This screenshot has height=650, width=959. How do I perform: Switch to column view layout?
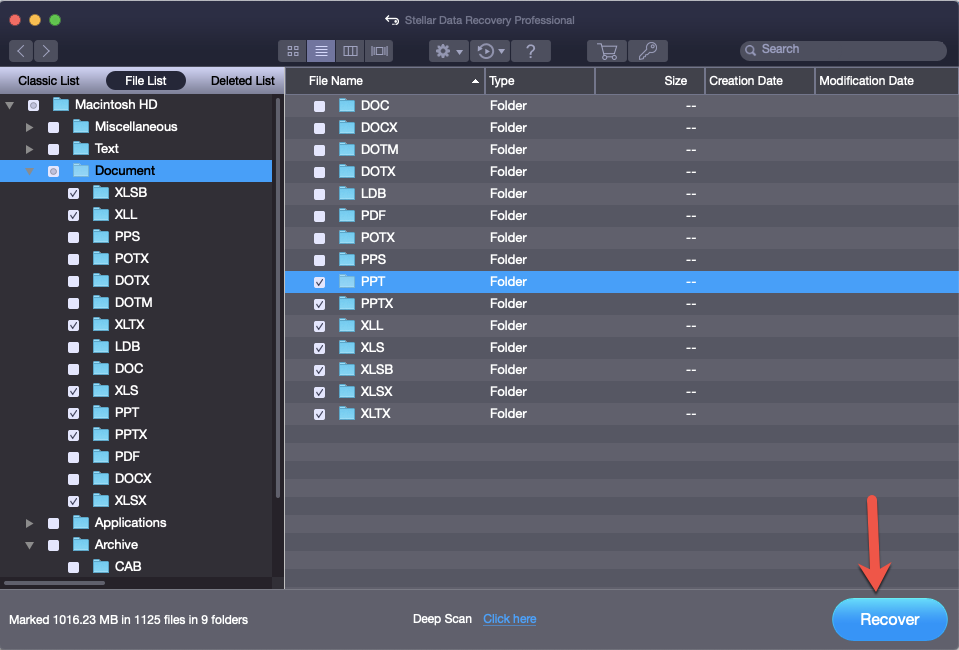350,51
